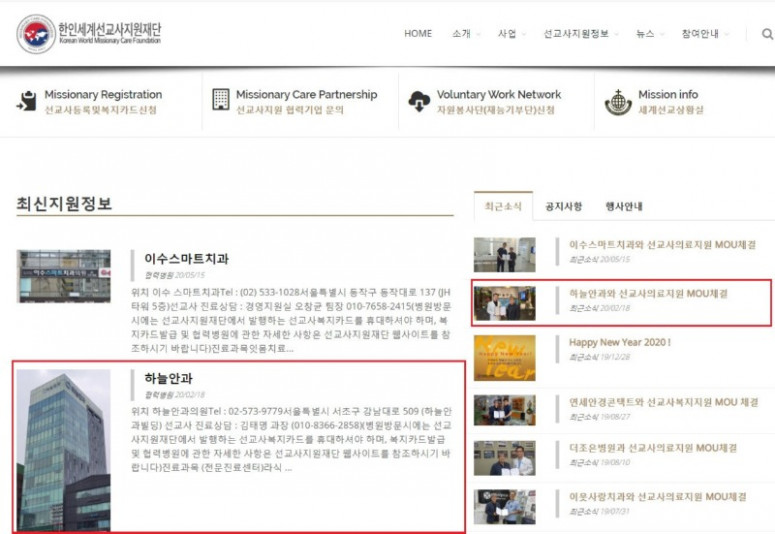The width and height of the screenshot is (775, 534).
Task: Open the 참여안내 navigation menu
Action: (704, 34)
